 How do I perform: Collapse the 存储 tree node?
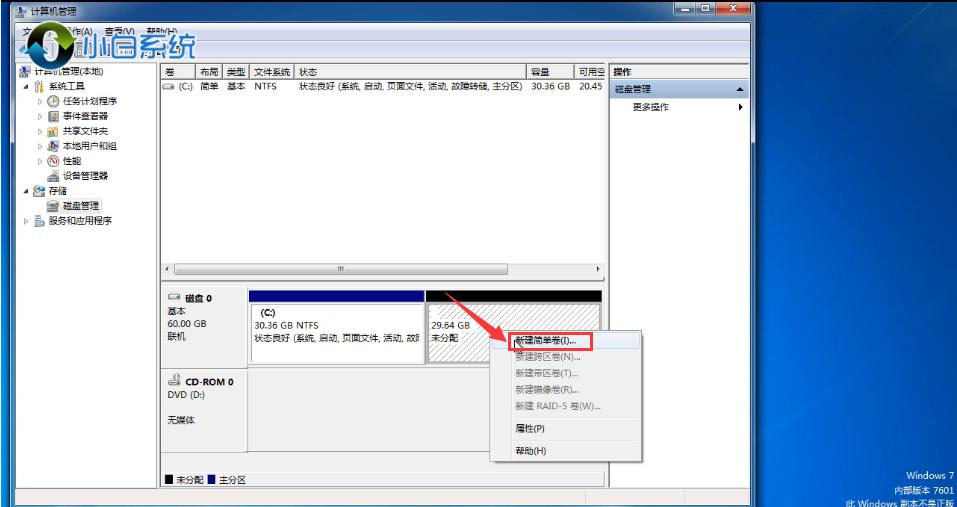tap(26, 191)
